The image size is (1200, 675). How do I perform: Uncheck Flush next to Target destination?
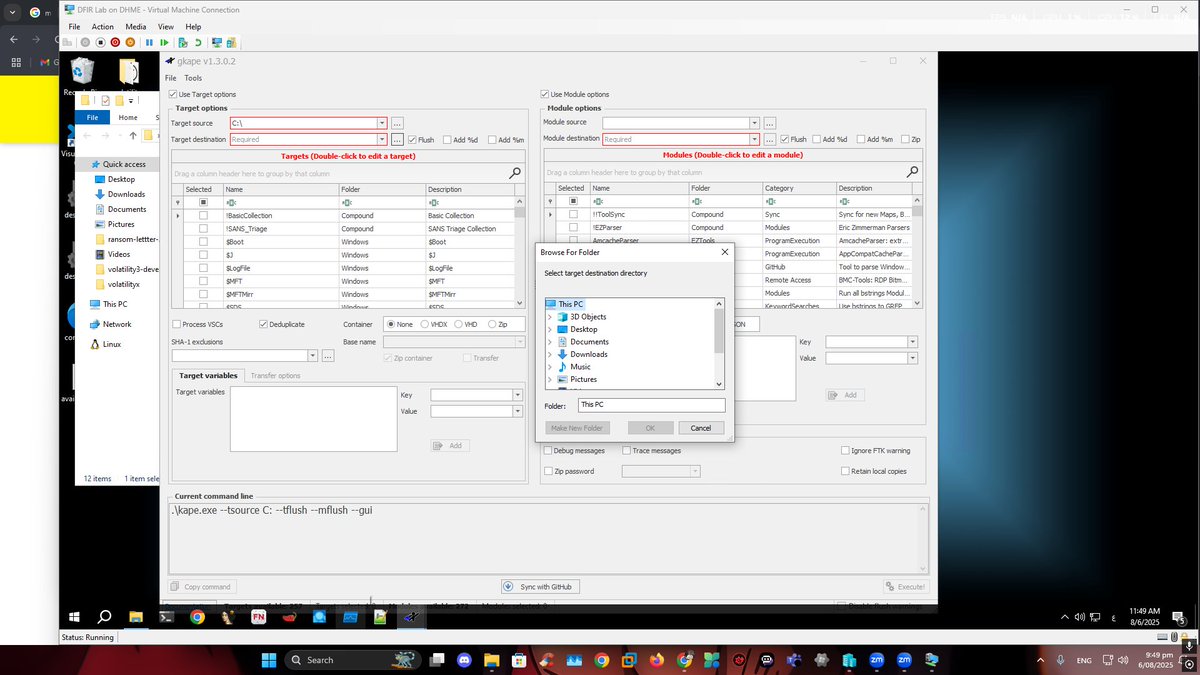(412, 139)
